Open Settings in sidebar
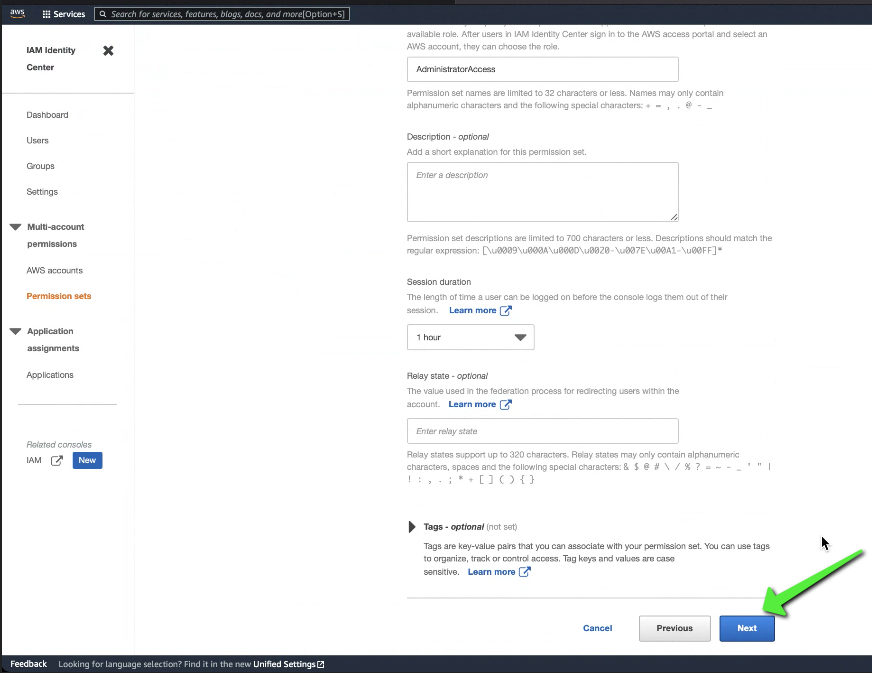The image size is (872, 673). click(42, 191)
